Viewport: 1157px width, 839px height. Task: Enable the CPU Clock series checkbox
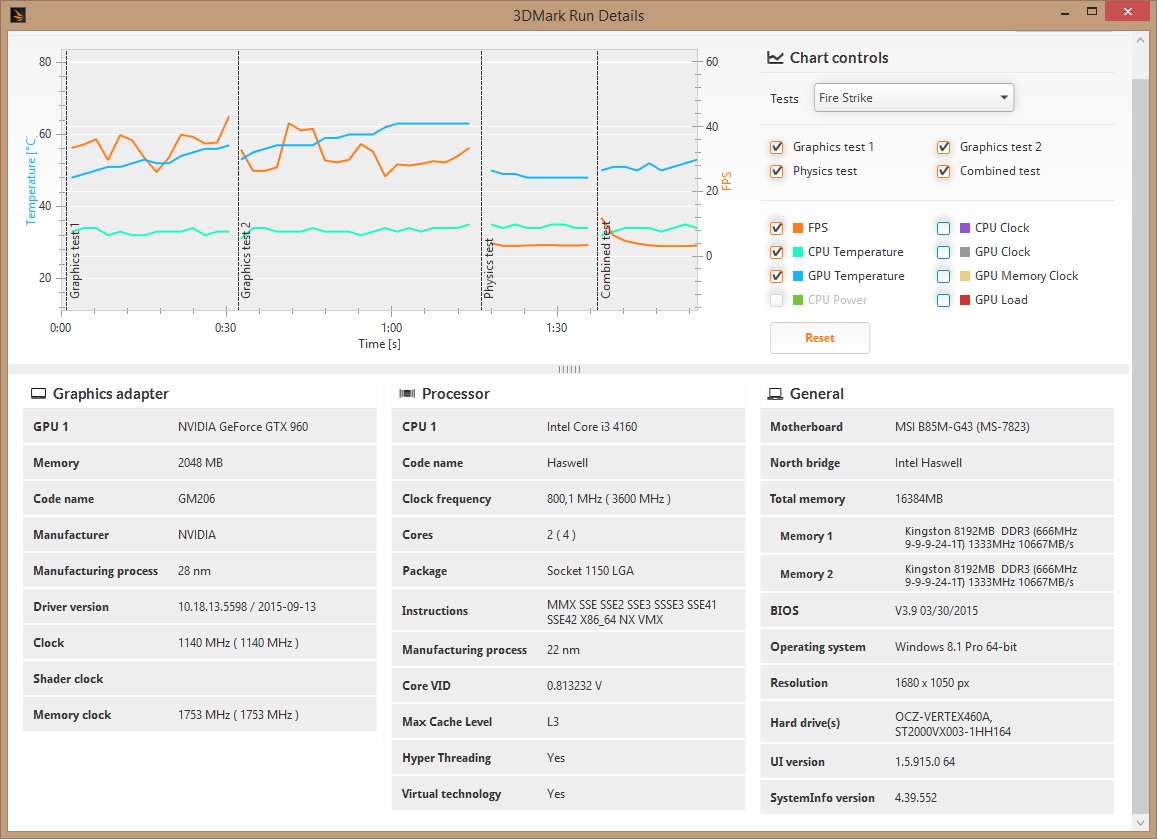coord(943,228)
